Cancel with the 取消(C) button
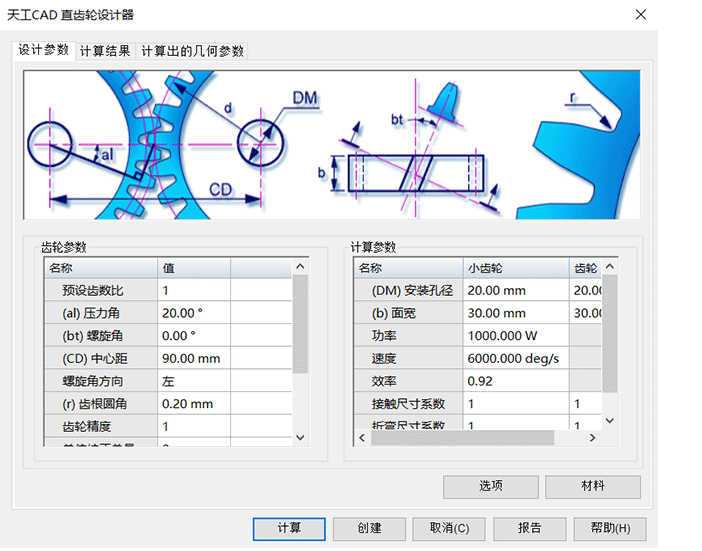This screenshot has width=702, height=551. coord(449,529)
